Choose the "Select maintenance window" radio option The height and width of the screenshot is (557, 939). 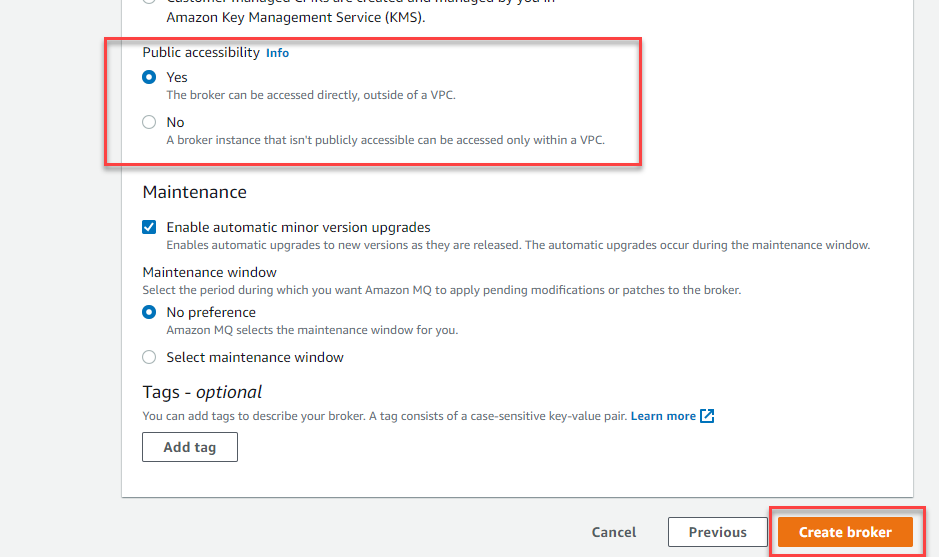(x=149, y=357)
